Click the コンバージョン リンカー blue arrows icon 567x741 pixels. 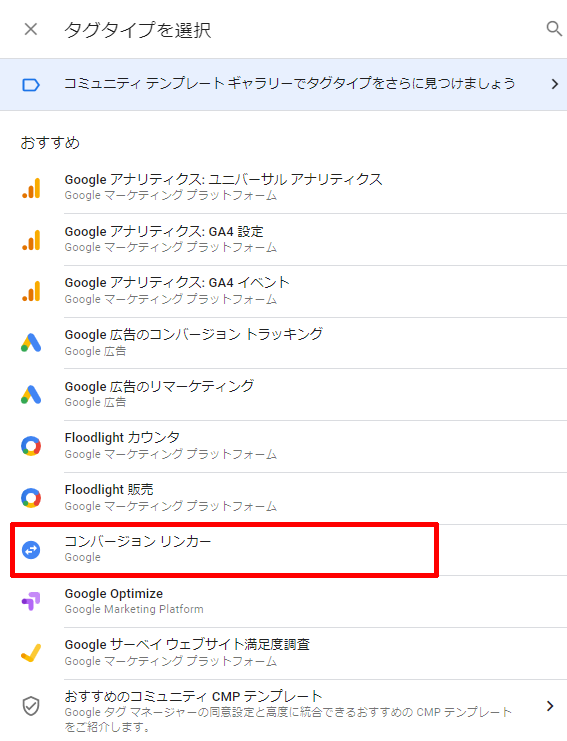[31, 550]
